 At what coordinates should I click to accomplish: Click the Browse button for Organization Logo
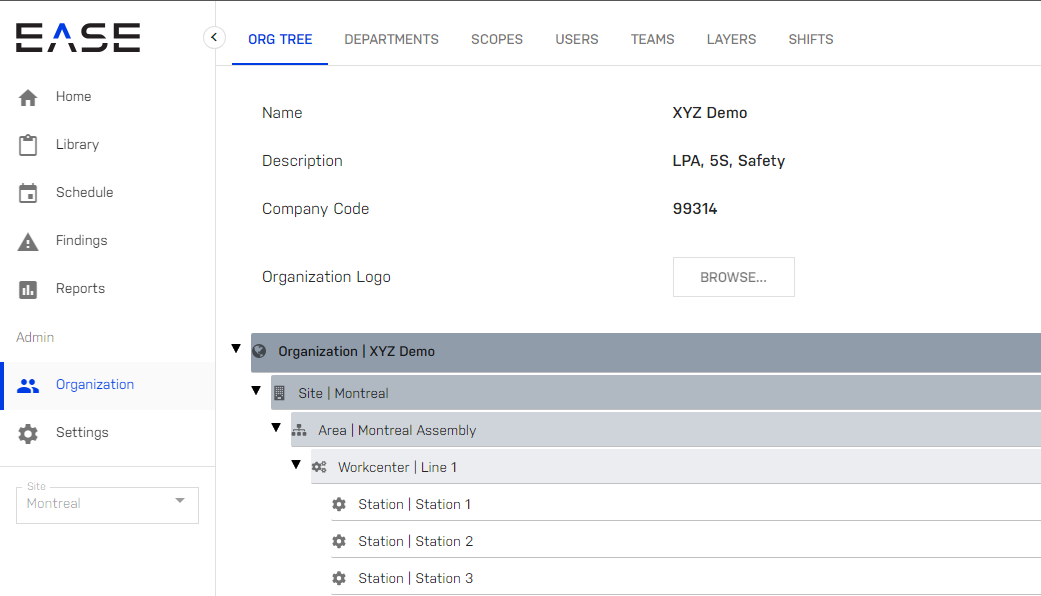pos(734,277)
